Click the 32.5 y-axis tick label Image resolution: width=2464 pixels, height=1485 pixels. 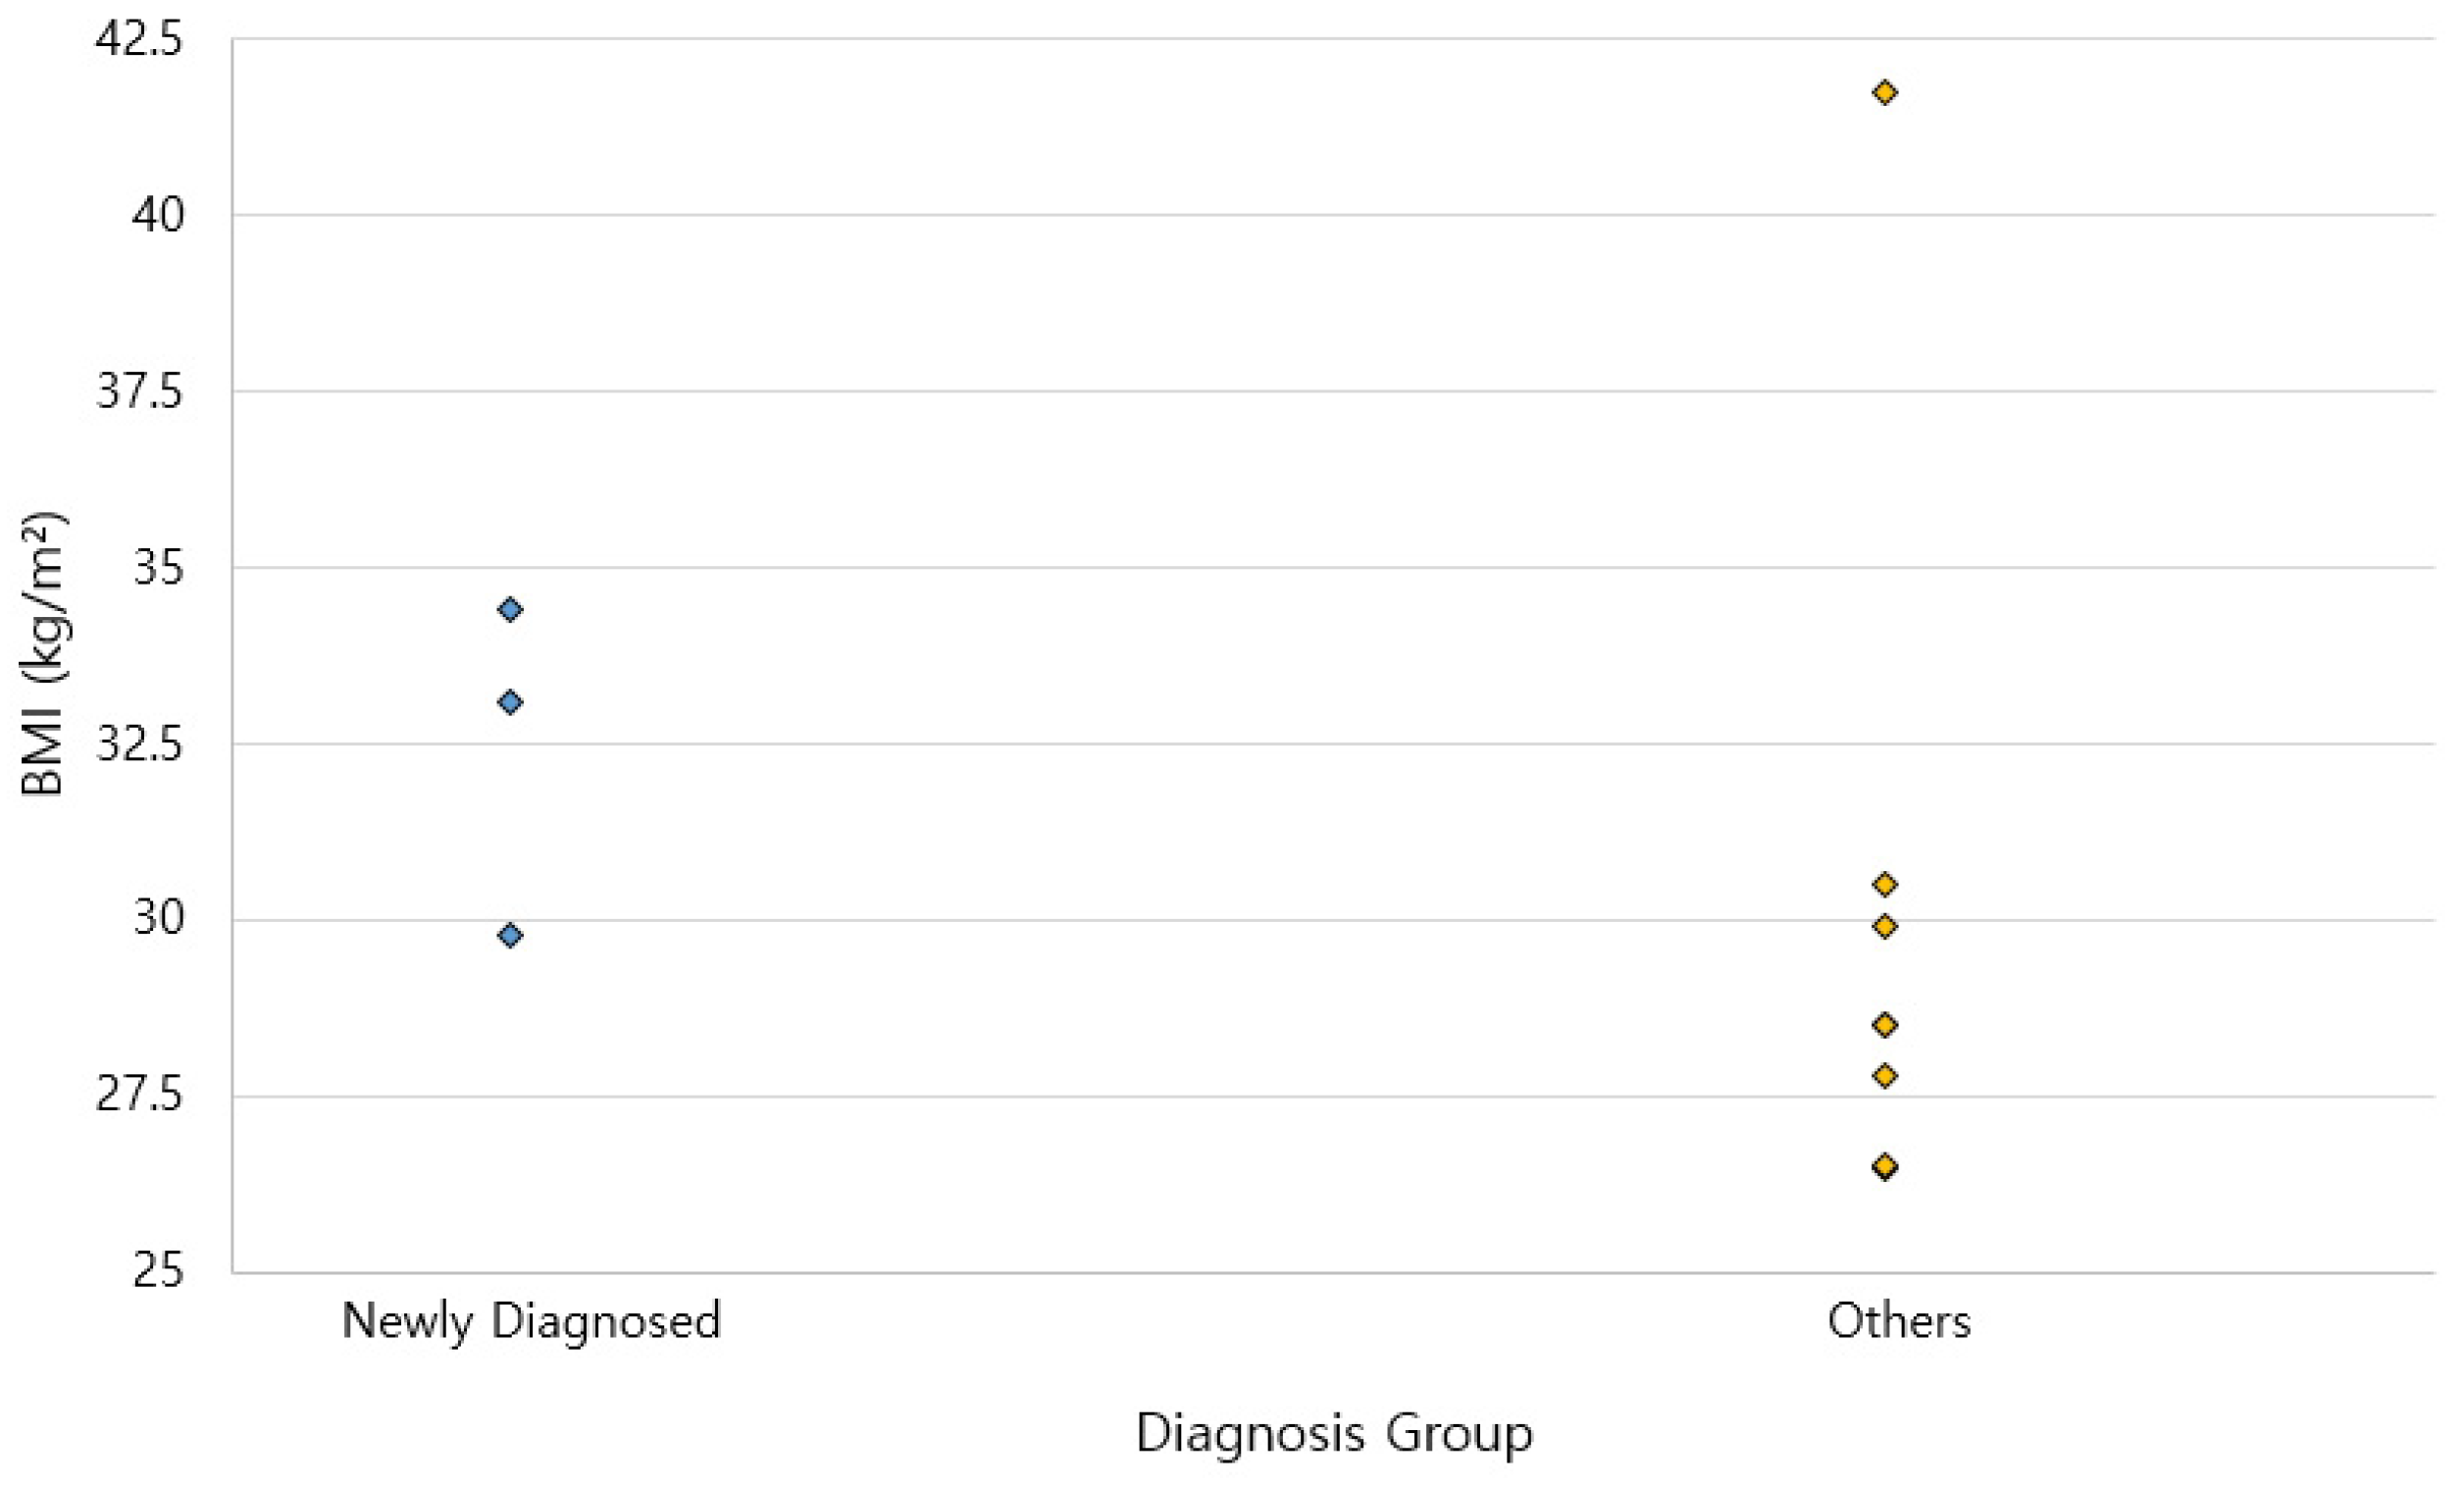pos(139,744)
